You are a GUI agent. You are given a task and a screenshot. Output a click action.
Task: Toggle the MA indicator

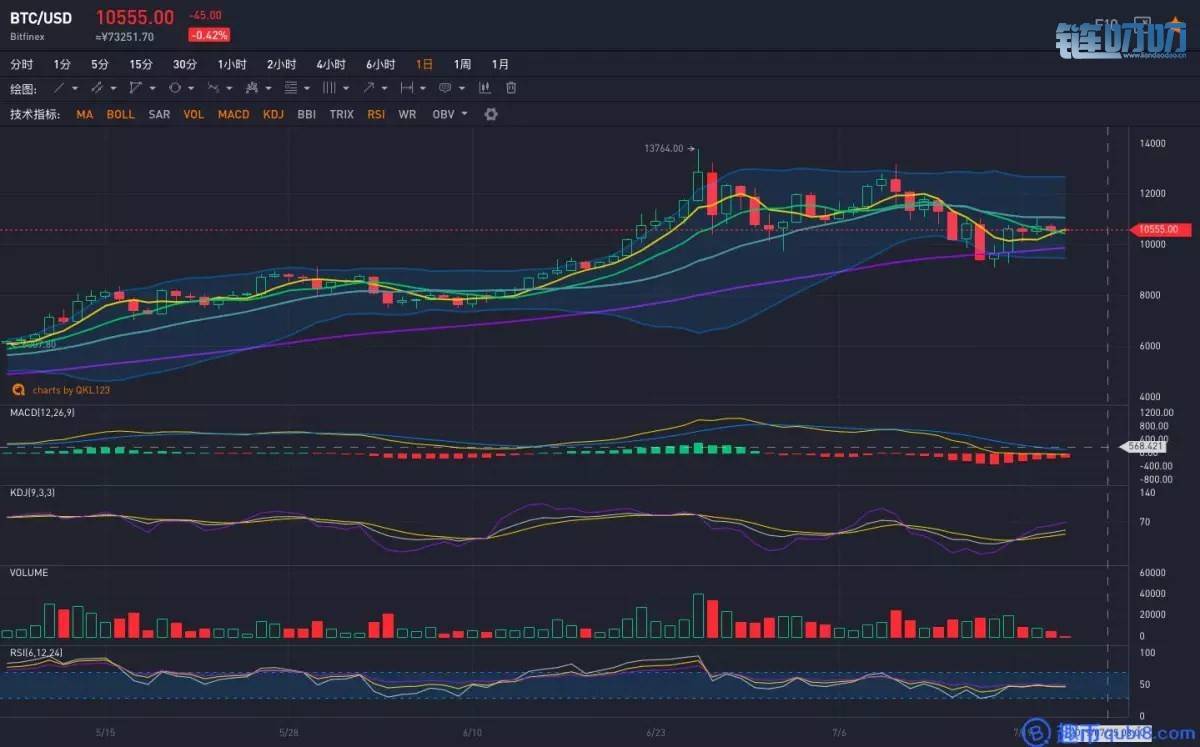(84, 114)
